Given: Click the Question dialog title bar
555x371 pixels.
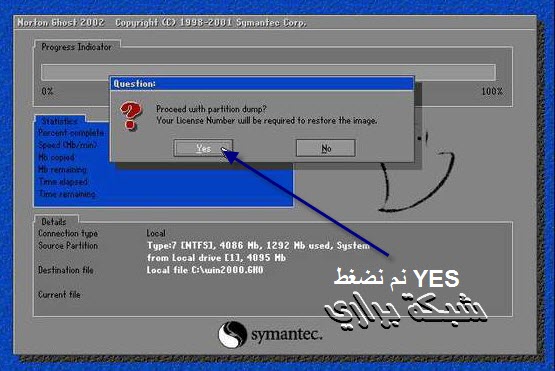Looking at the screenshot, I should click(x=262, y=84).
